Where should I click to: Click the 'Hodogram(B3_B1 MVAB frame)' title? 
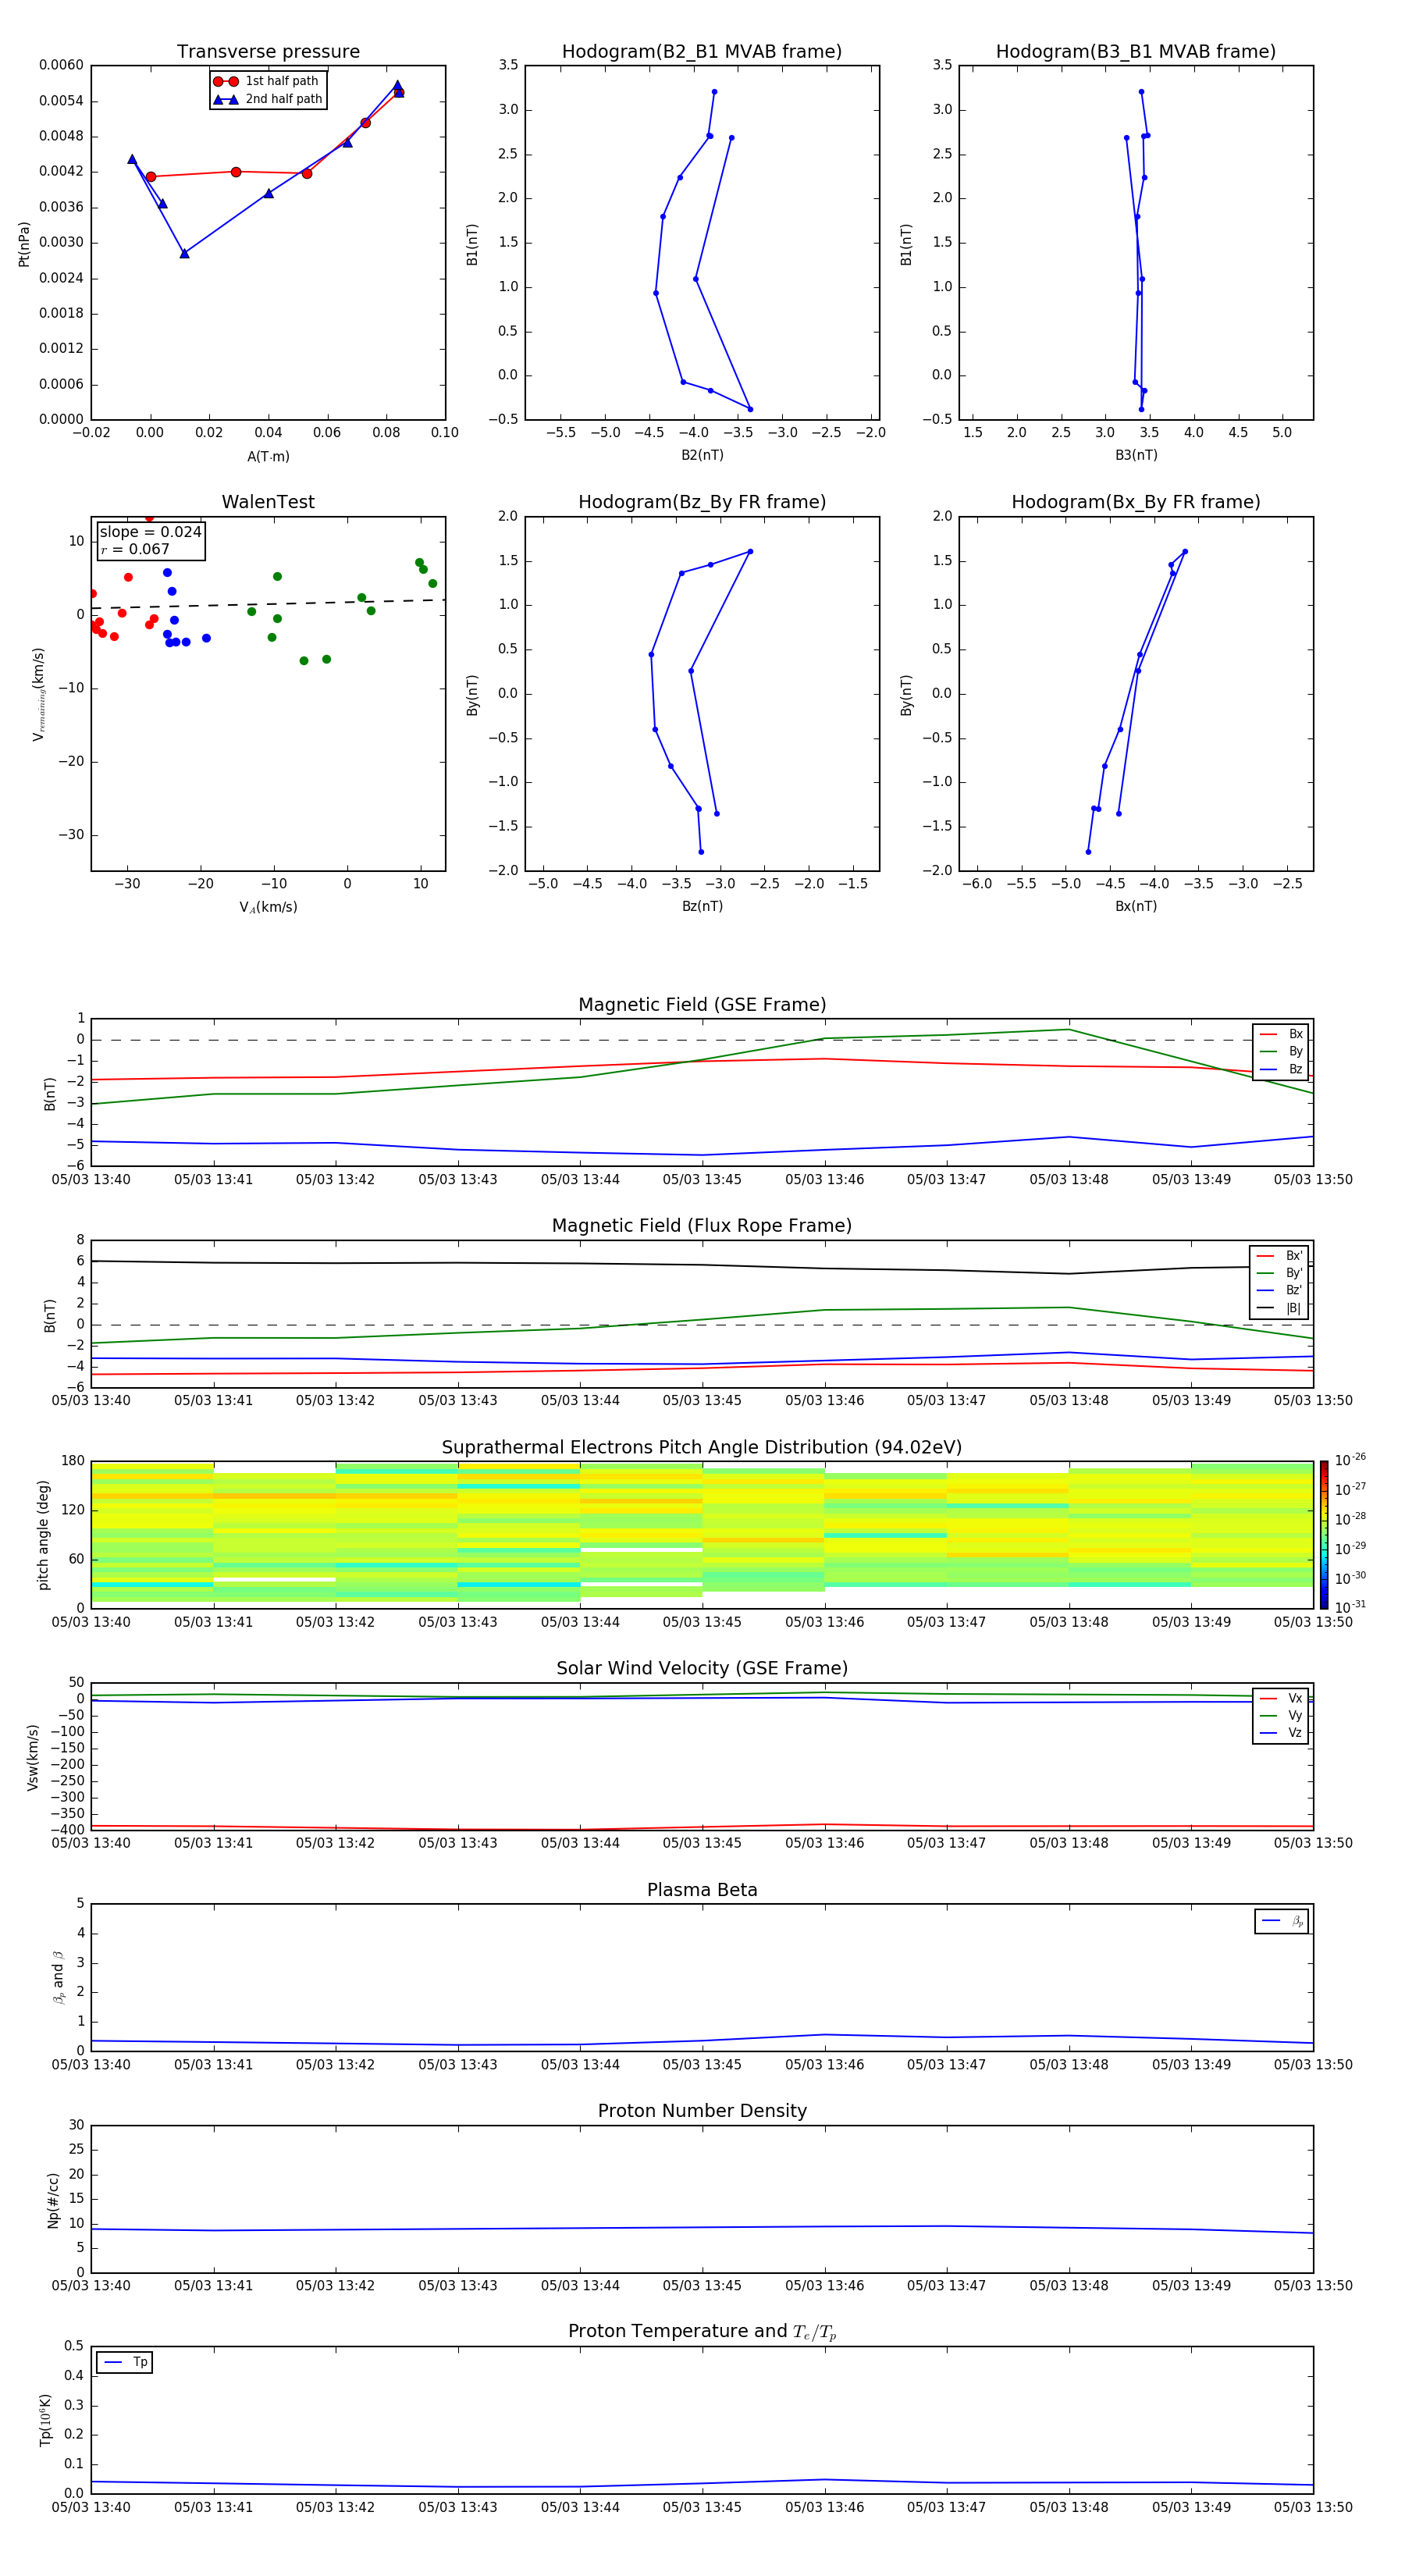coord(1136,52)
